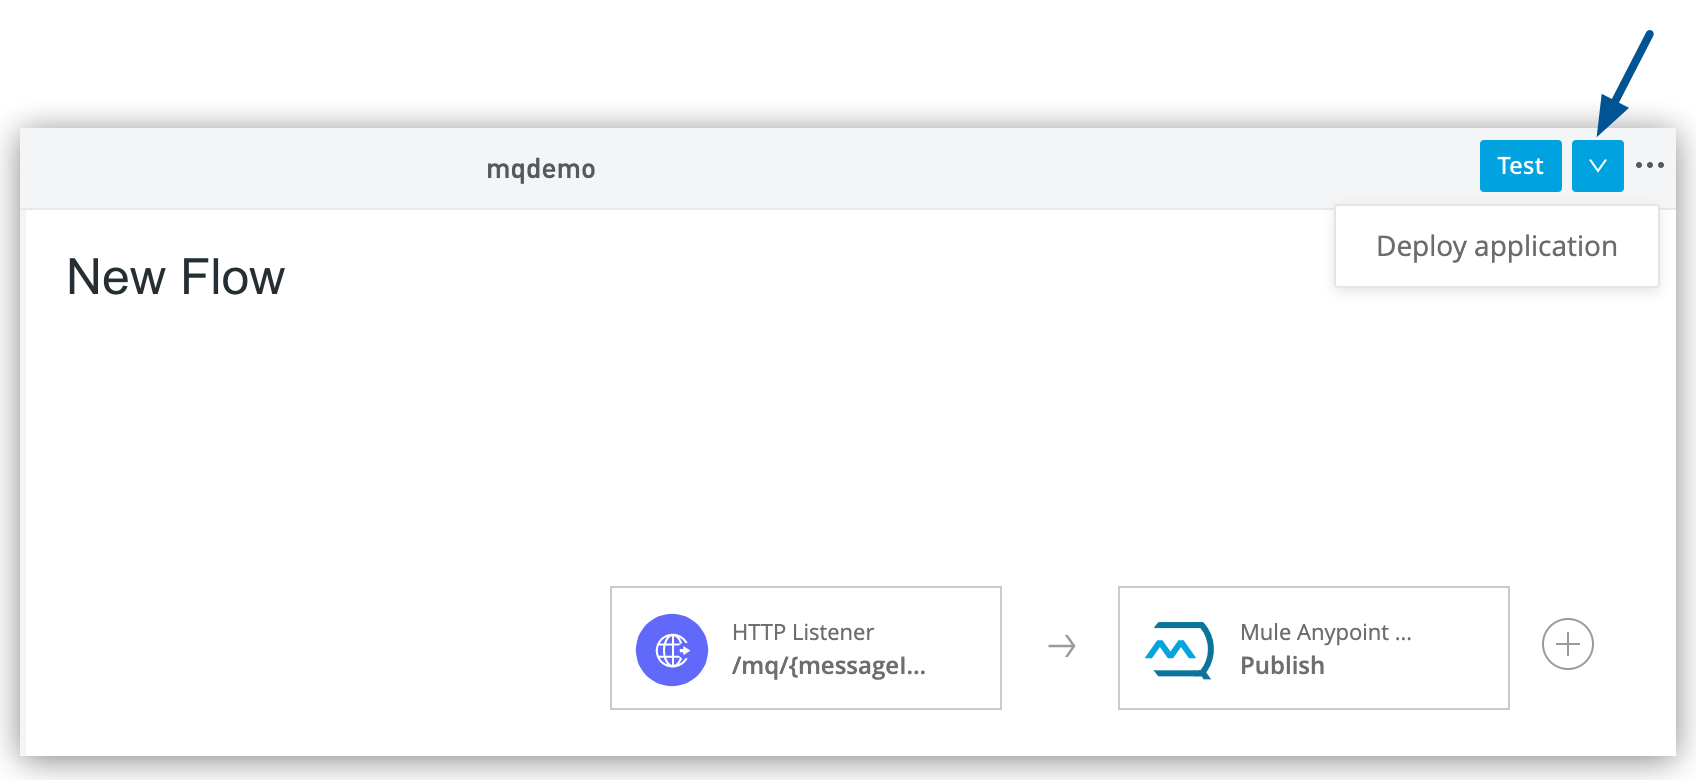Image resolution: width=1696 pixels, height=780 pixels.
Task: Click the /mq/{messageI... path text
Action: pos(827,664)
